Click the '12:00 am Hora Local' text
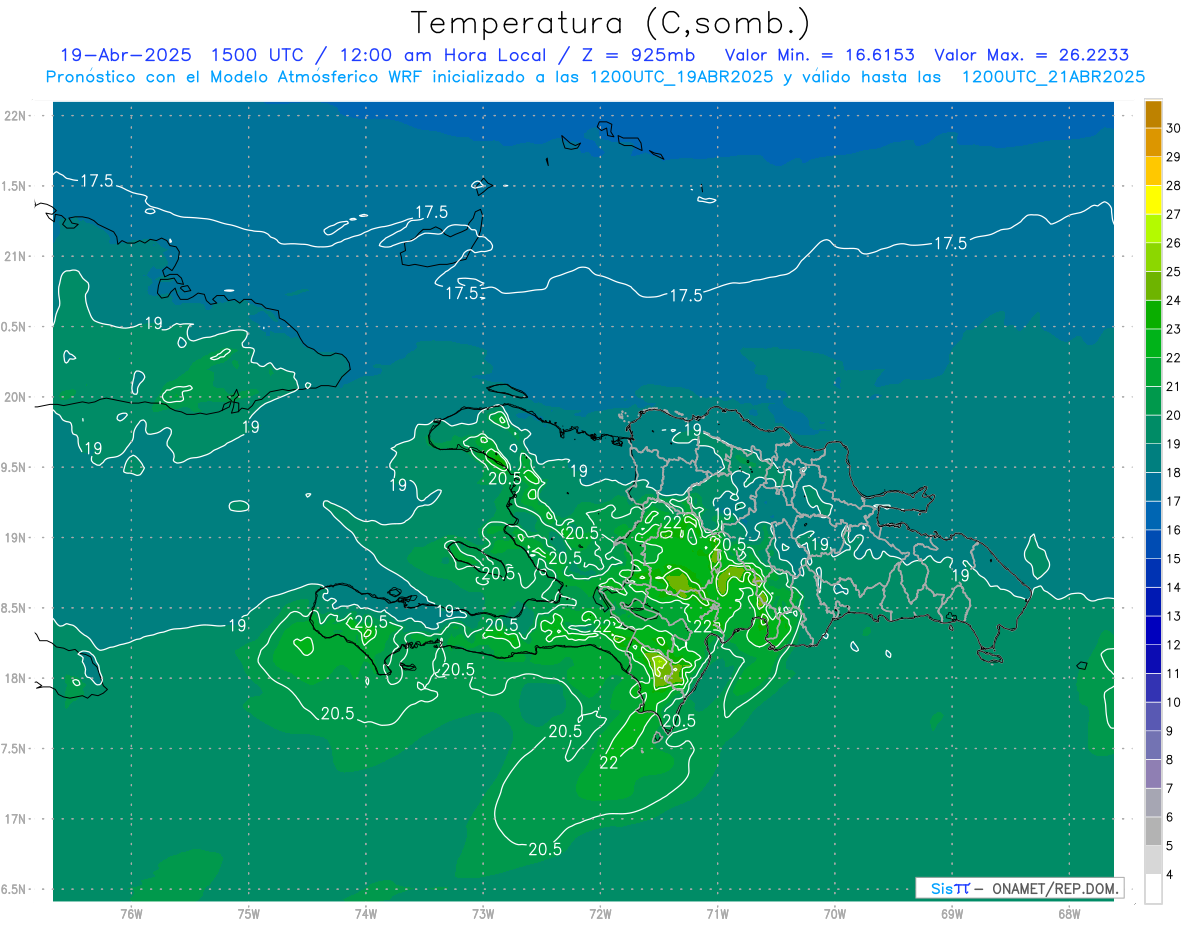The image size is (1200, 927). pos(445,55)
